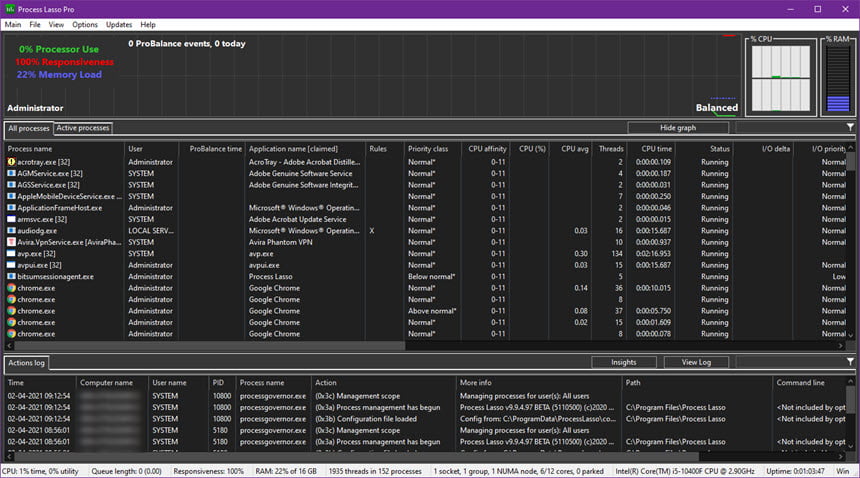
Task: Sort by the Status column header
Action: 704,149
